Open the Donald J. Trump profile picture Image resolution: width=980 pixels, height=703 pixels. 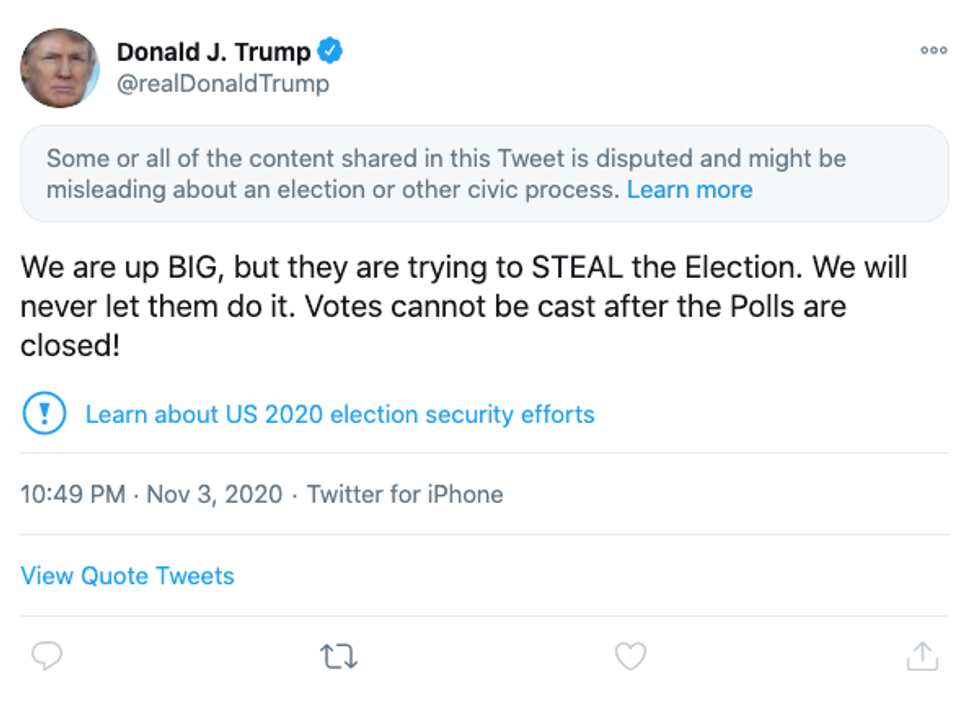(60, 67)
